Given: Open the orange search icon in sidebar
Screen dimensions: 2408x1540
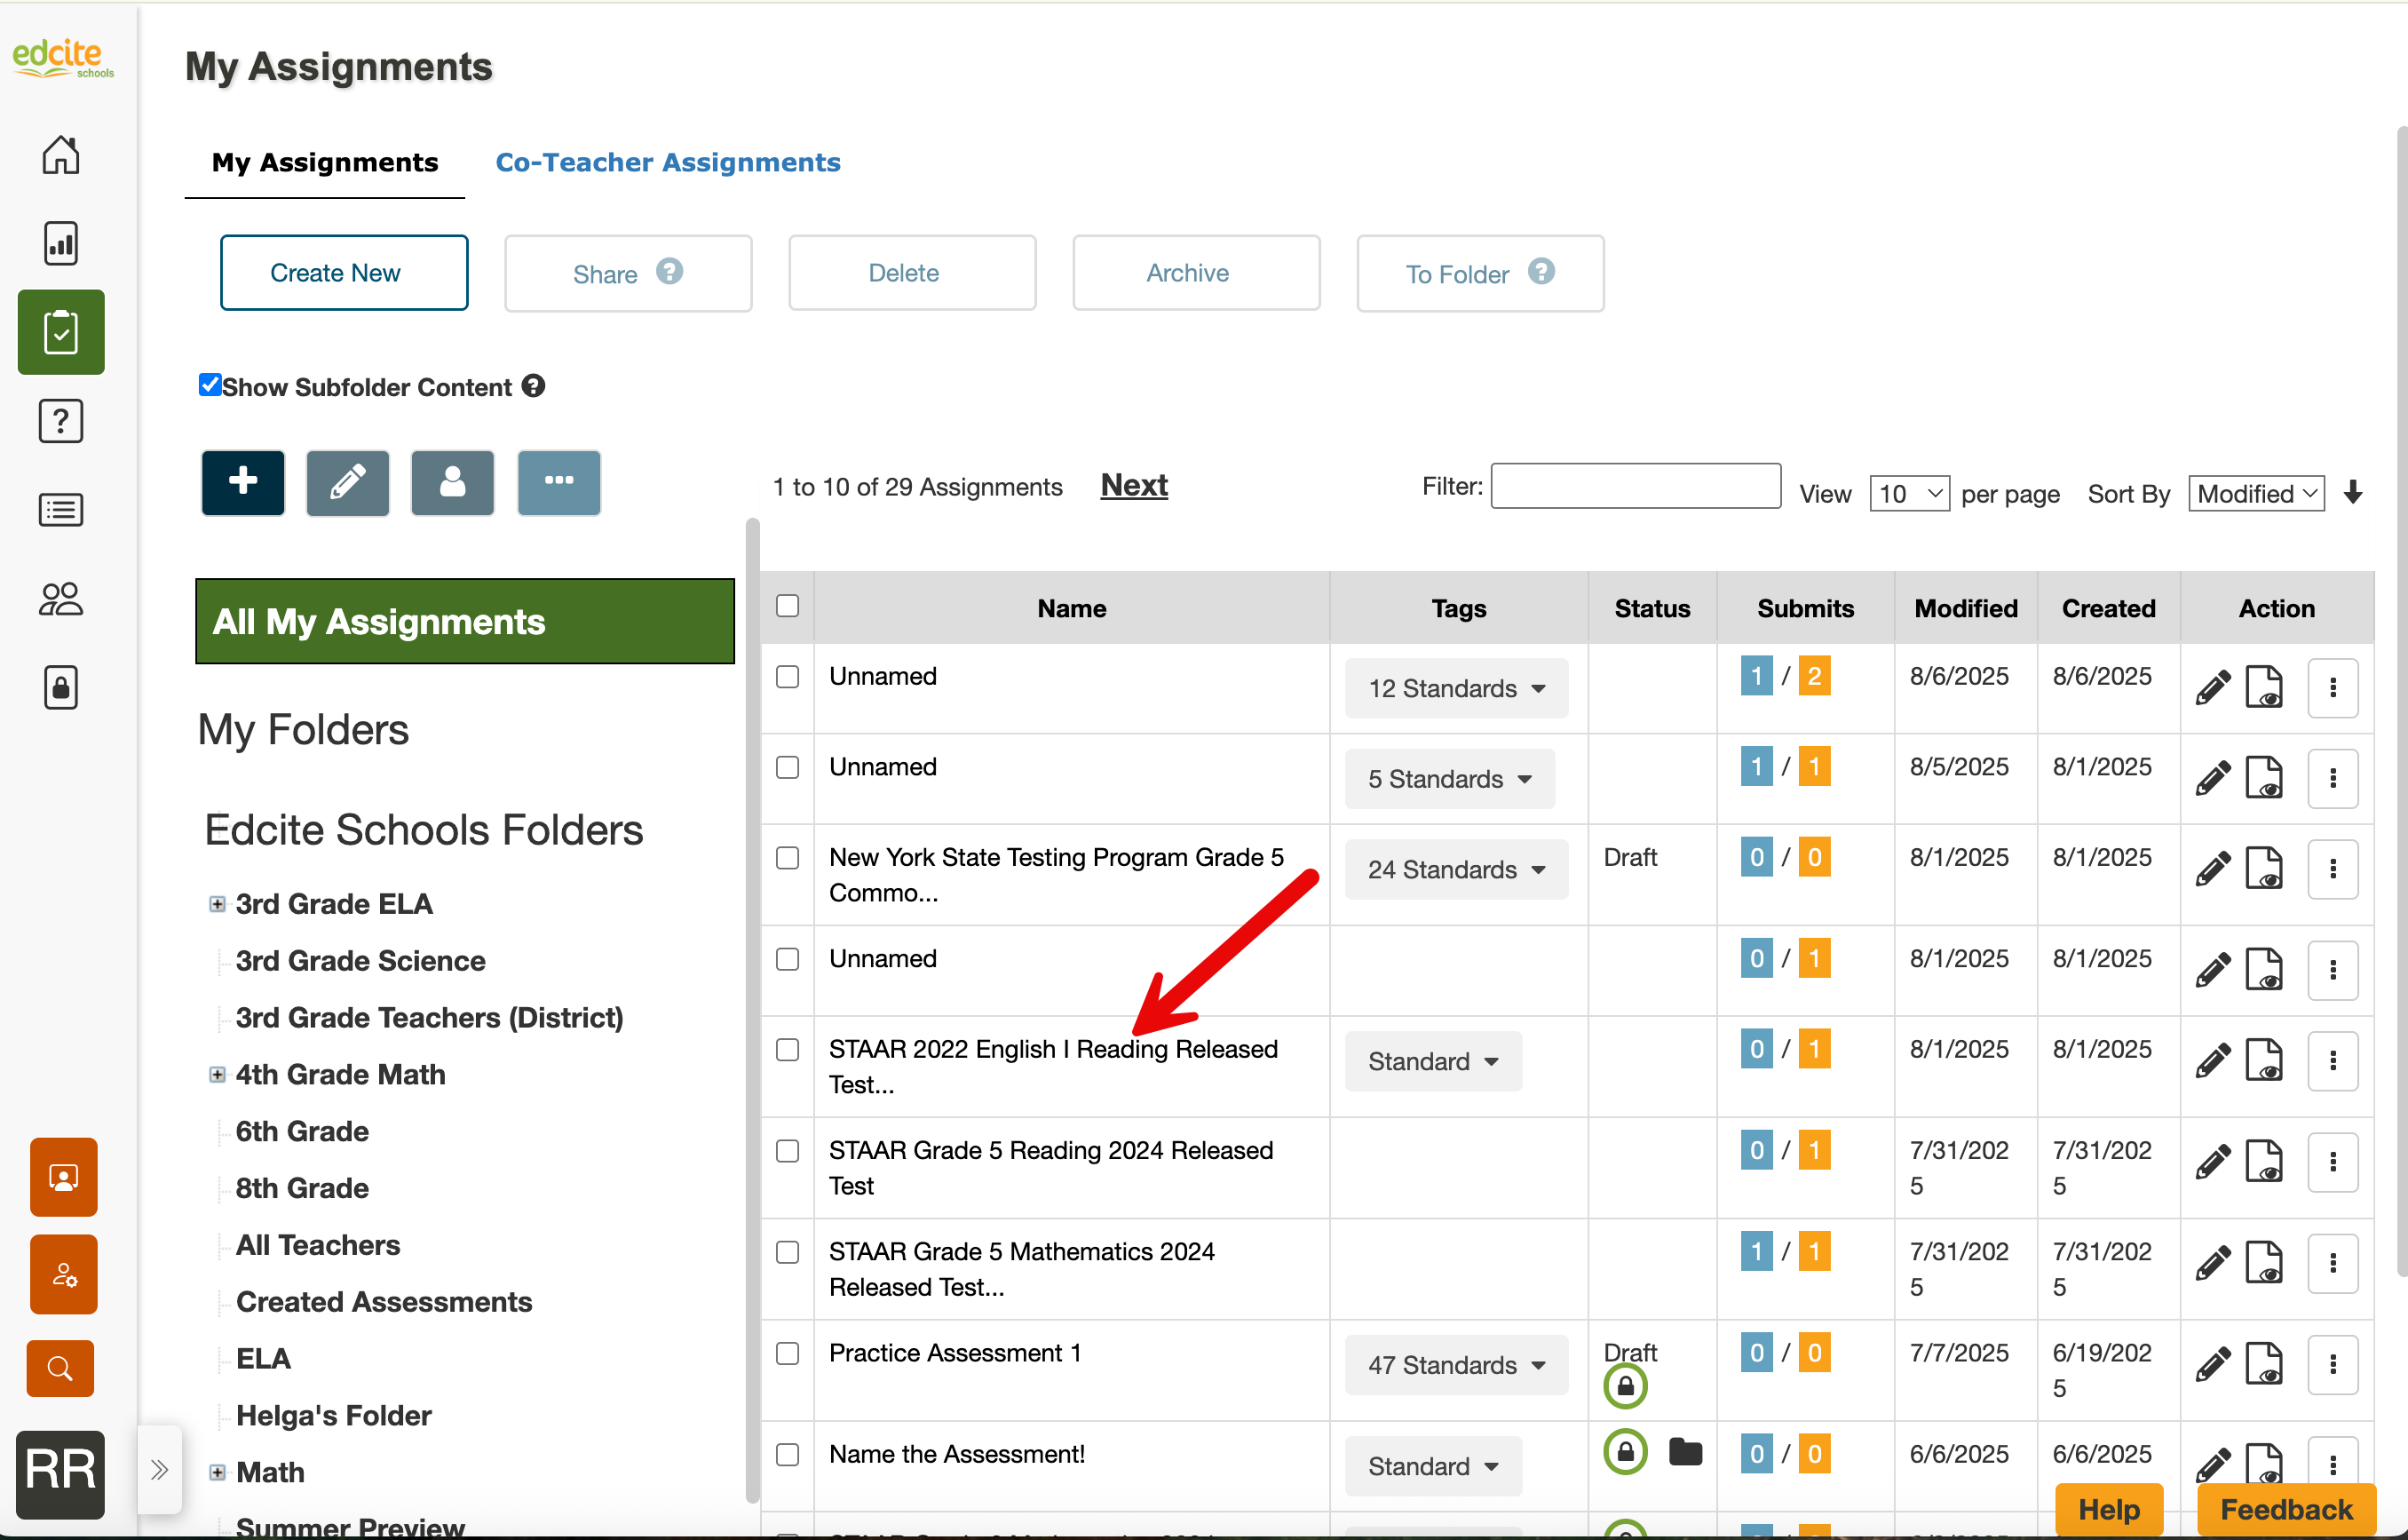Looking at the screenshot, I should [x=60, y=1368].
